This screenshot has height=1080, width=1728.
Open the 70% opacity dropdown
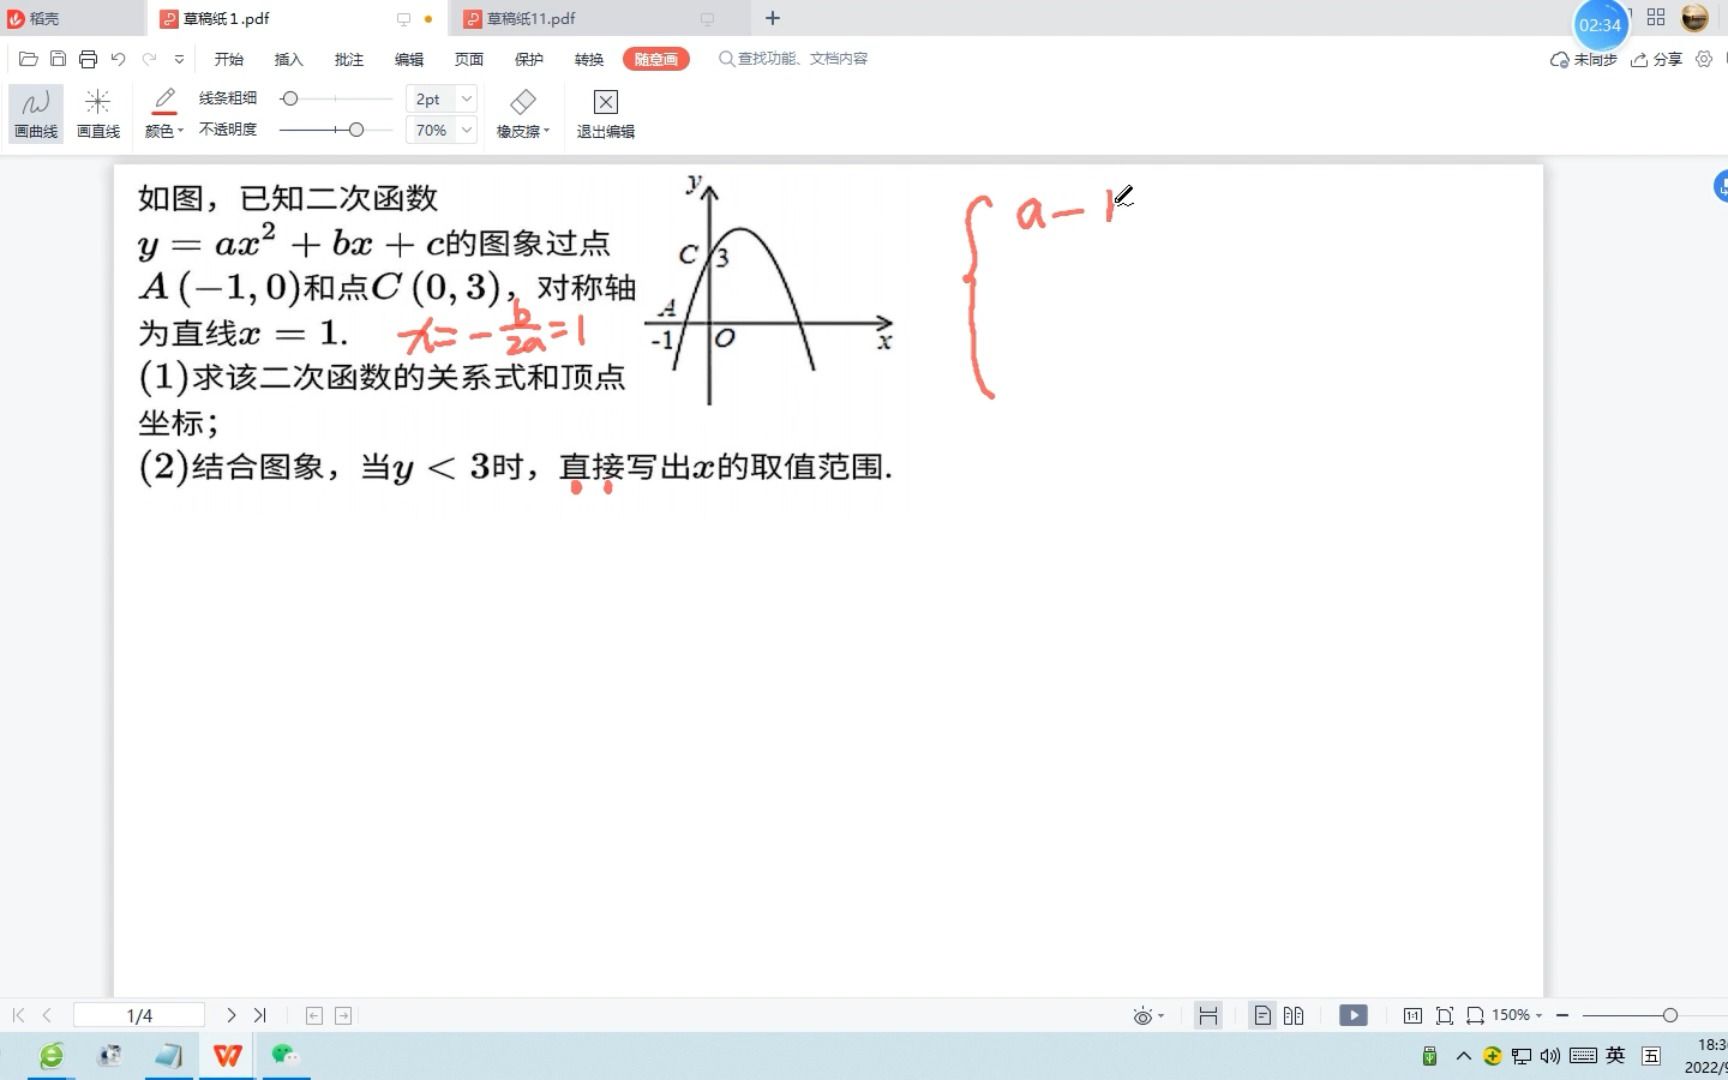point(440,129)
